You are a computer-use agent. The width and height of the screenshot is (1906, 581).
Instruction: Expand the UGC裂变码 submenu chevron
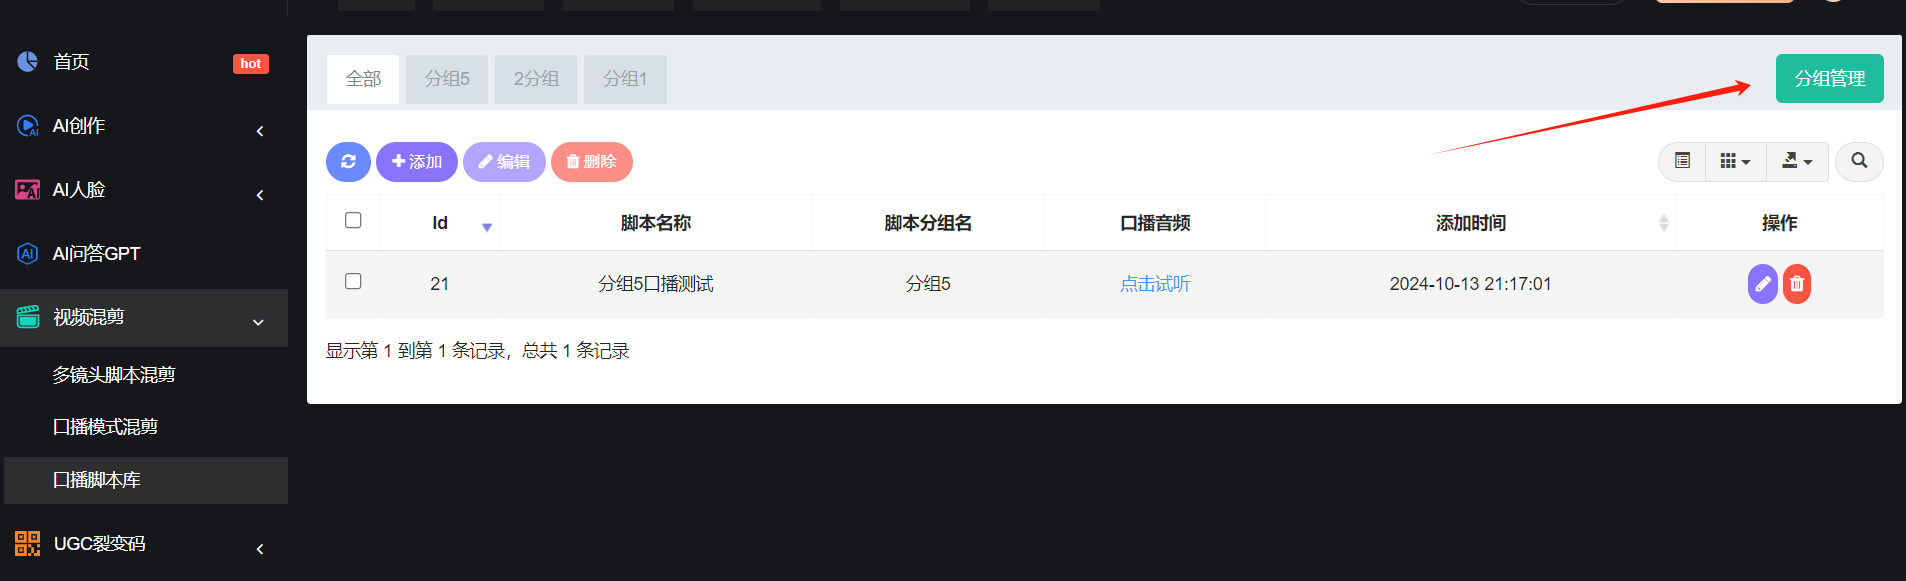(x=260, y=549)
